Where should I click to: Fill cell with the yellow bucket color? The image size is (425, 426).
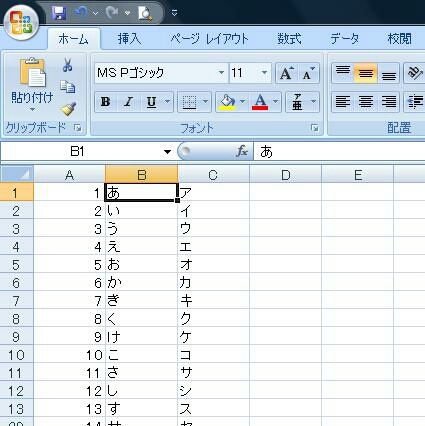point(227,102)
